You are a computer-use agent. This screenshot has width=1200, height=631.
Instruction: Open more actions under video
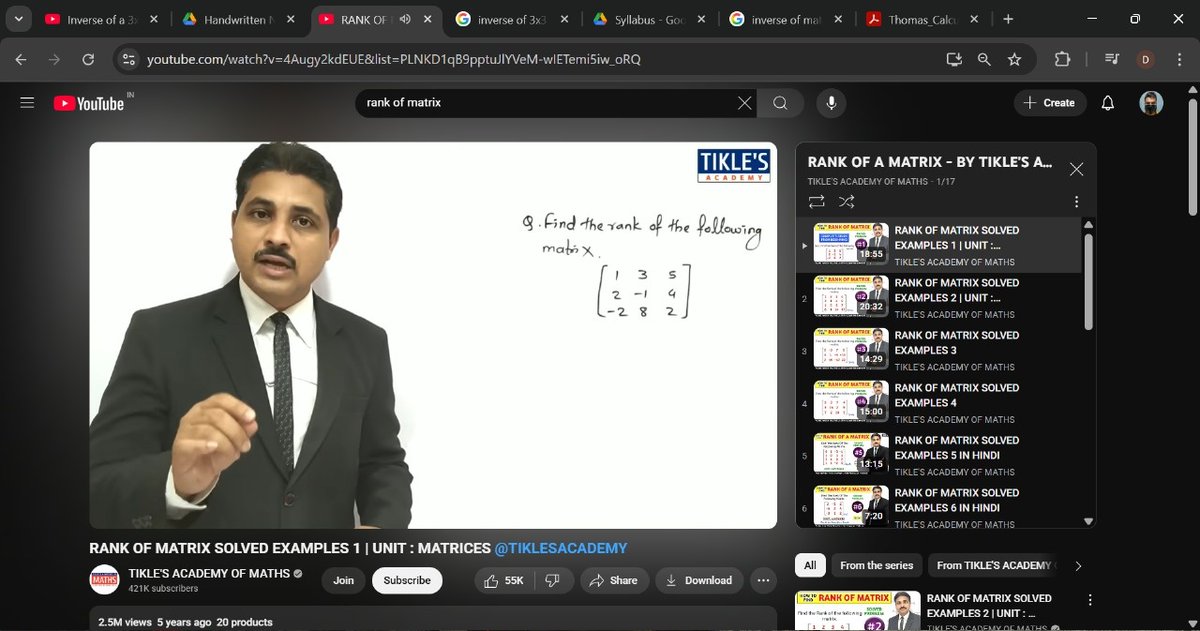[x=763, y=580]
